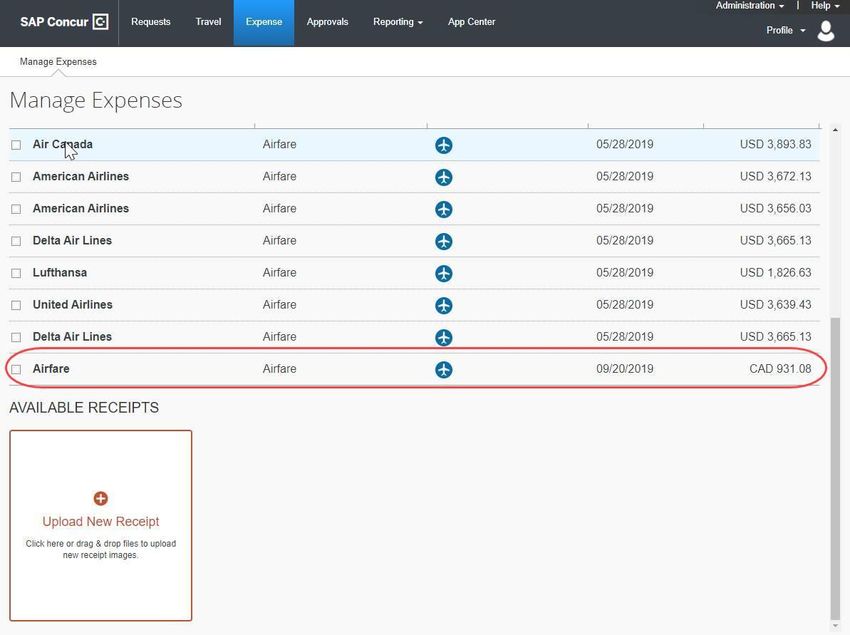Click the amount CAD 931.08
Screen dimensions: 850x635
click(780, 369)
